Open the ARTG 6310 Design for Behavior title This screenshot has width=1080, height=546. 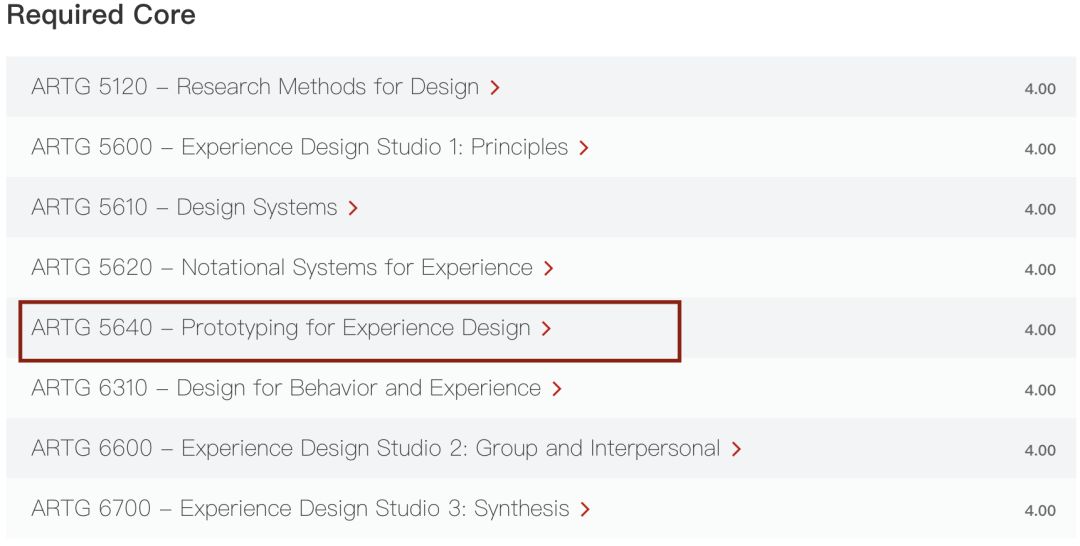point(285,387)
